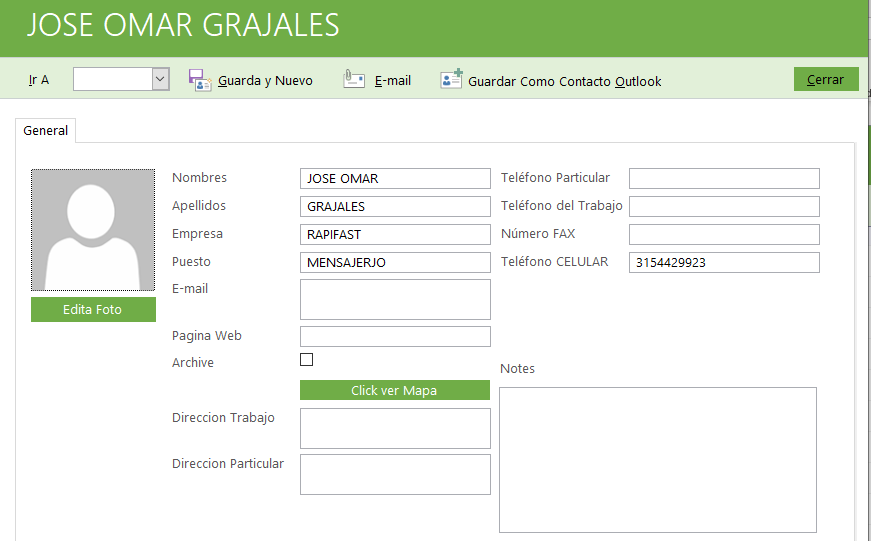The height and width of the screenshot is (541, 871).
Task: Focus the Direccion Trabajo text box
Action: (x=394, y=428)
